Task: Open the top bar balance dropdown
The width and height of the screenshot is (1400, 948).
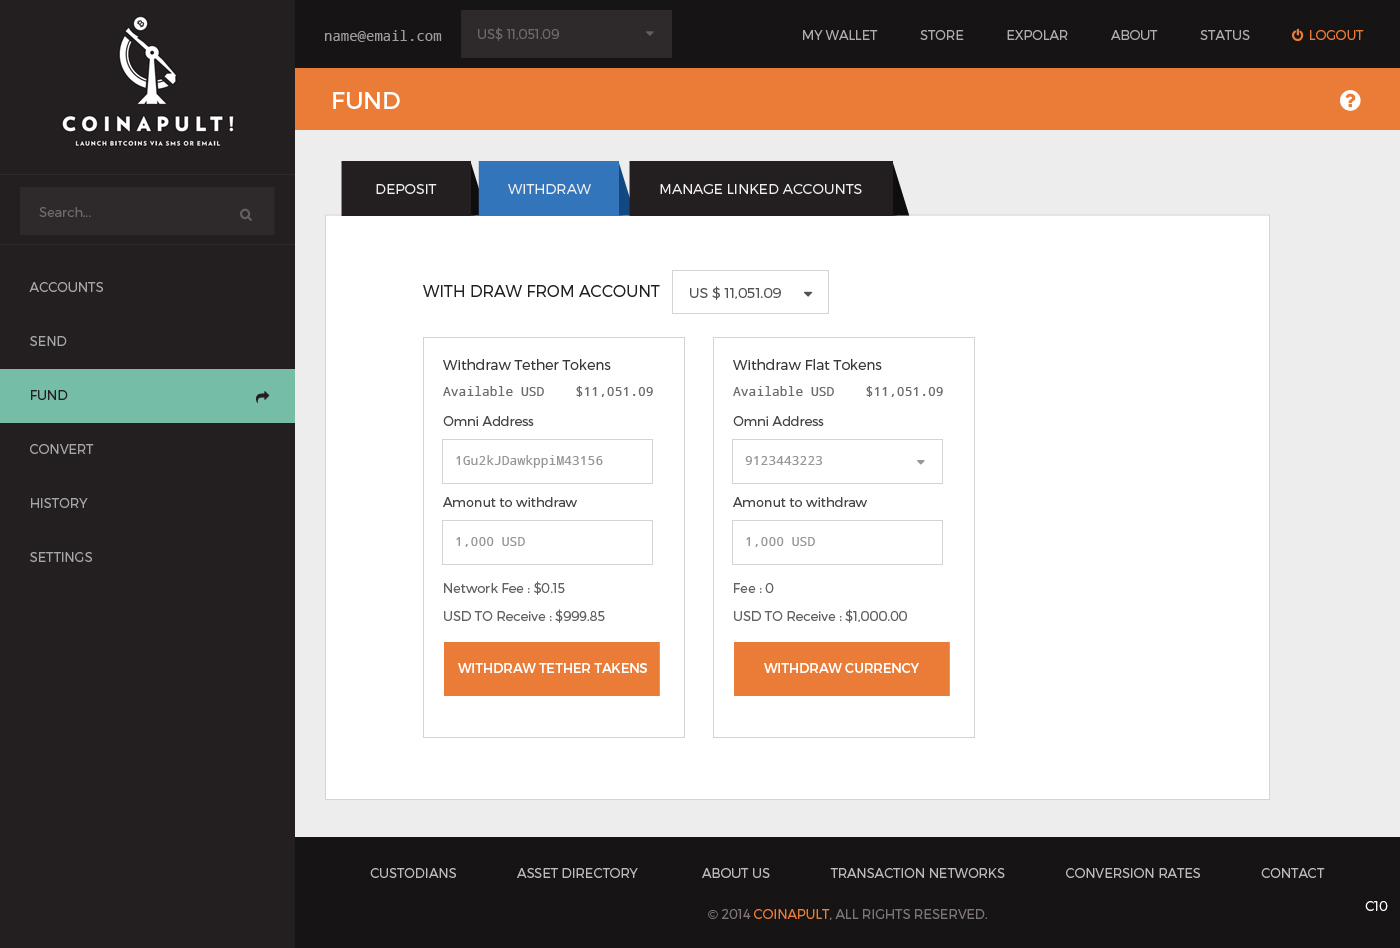Action: coord(566,34)
